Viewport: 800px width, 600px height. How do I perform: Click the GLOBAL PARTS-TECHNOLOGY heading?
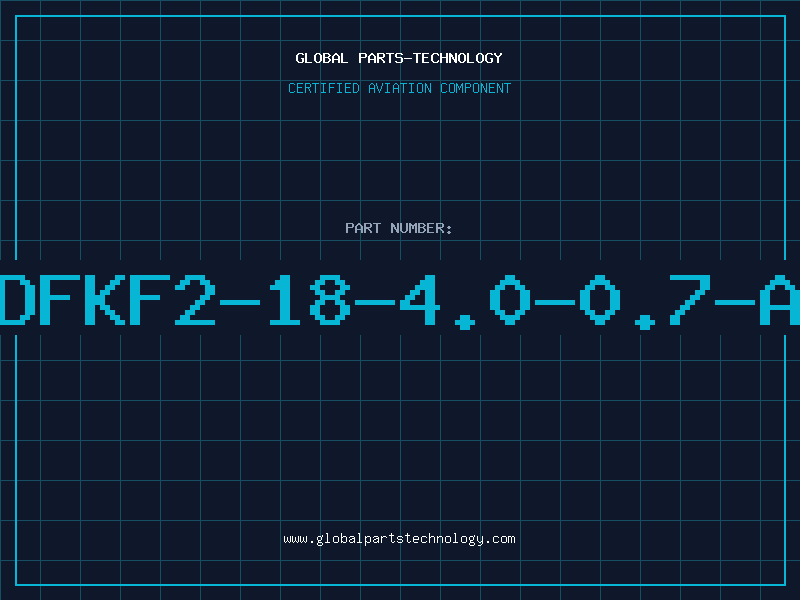click(399, 58)
